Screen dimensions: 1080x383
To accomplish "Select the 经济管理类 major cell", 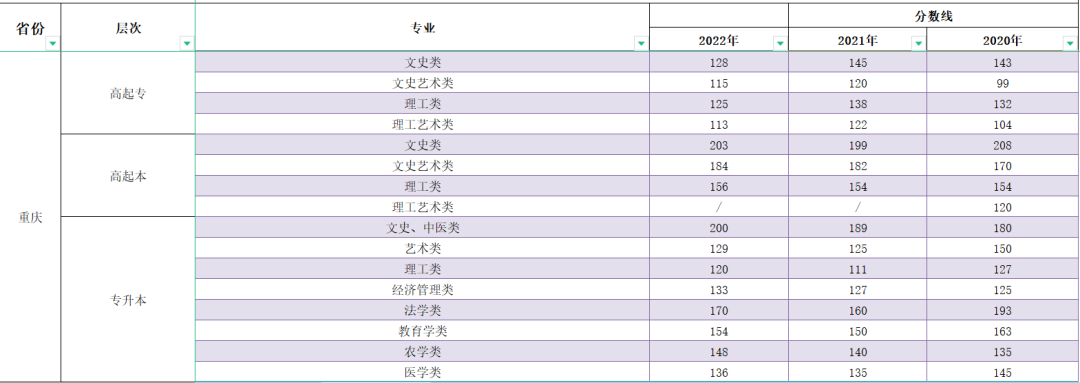I will point(423,290).
